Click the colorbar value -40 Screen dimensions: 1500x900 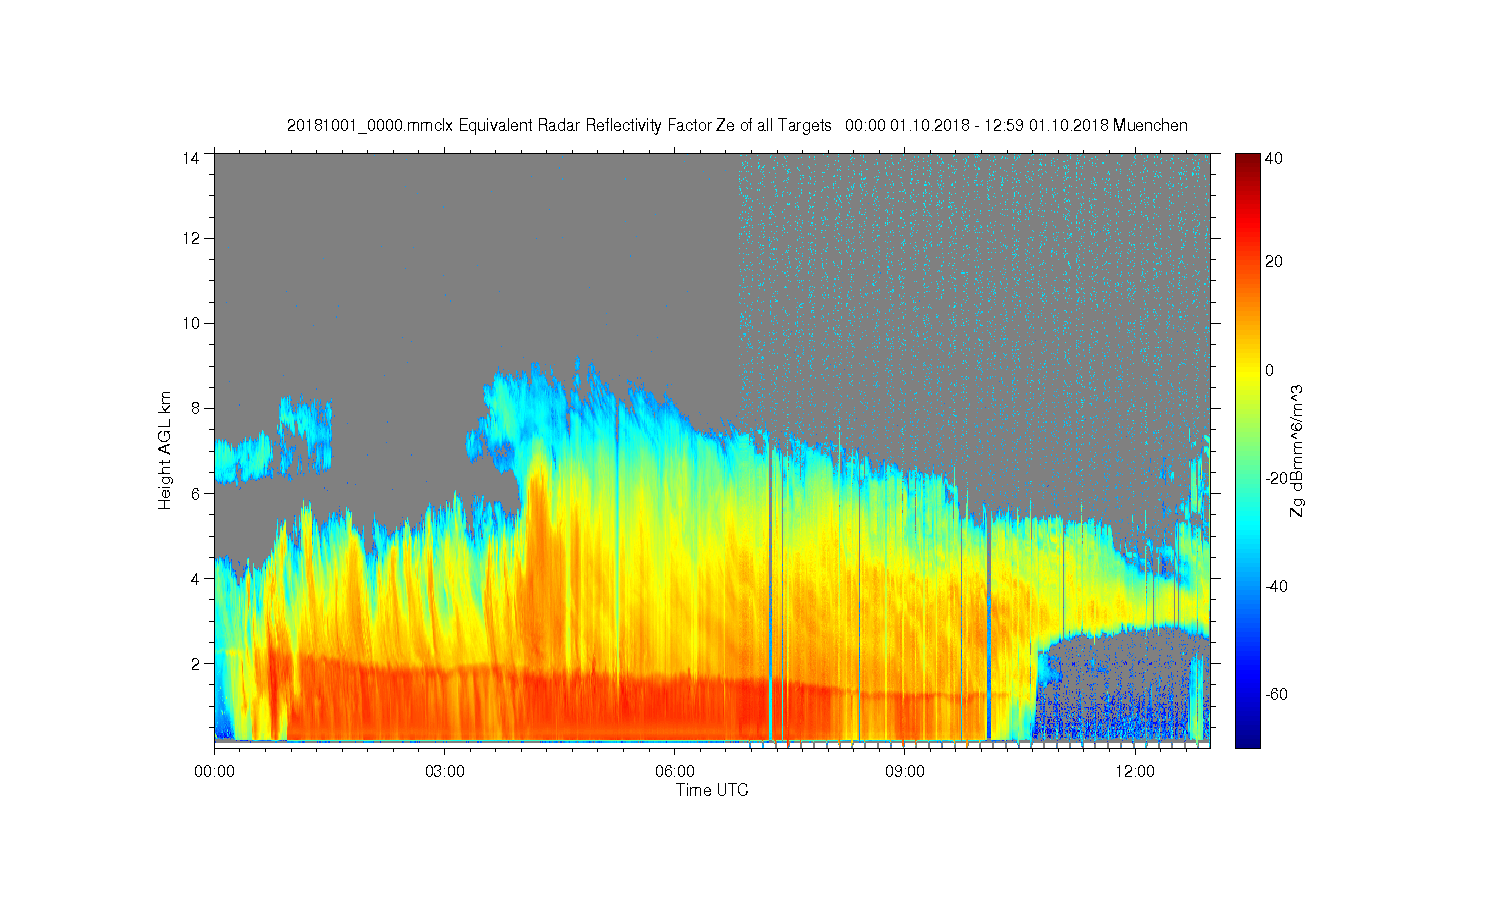pyautogui.click(x=1276, y=586)
